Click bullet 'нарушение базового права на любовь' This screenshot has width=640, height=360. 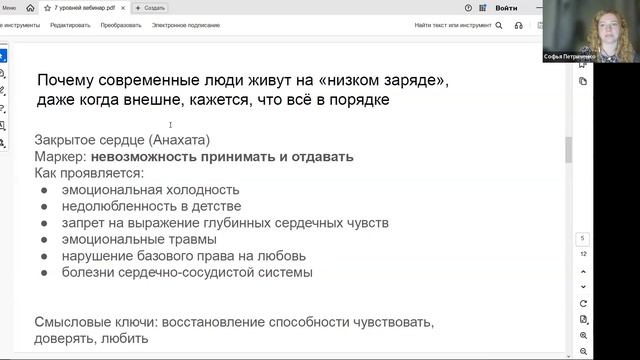tap(184, 256)
